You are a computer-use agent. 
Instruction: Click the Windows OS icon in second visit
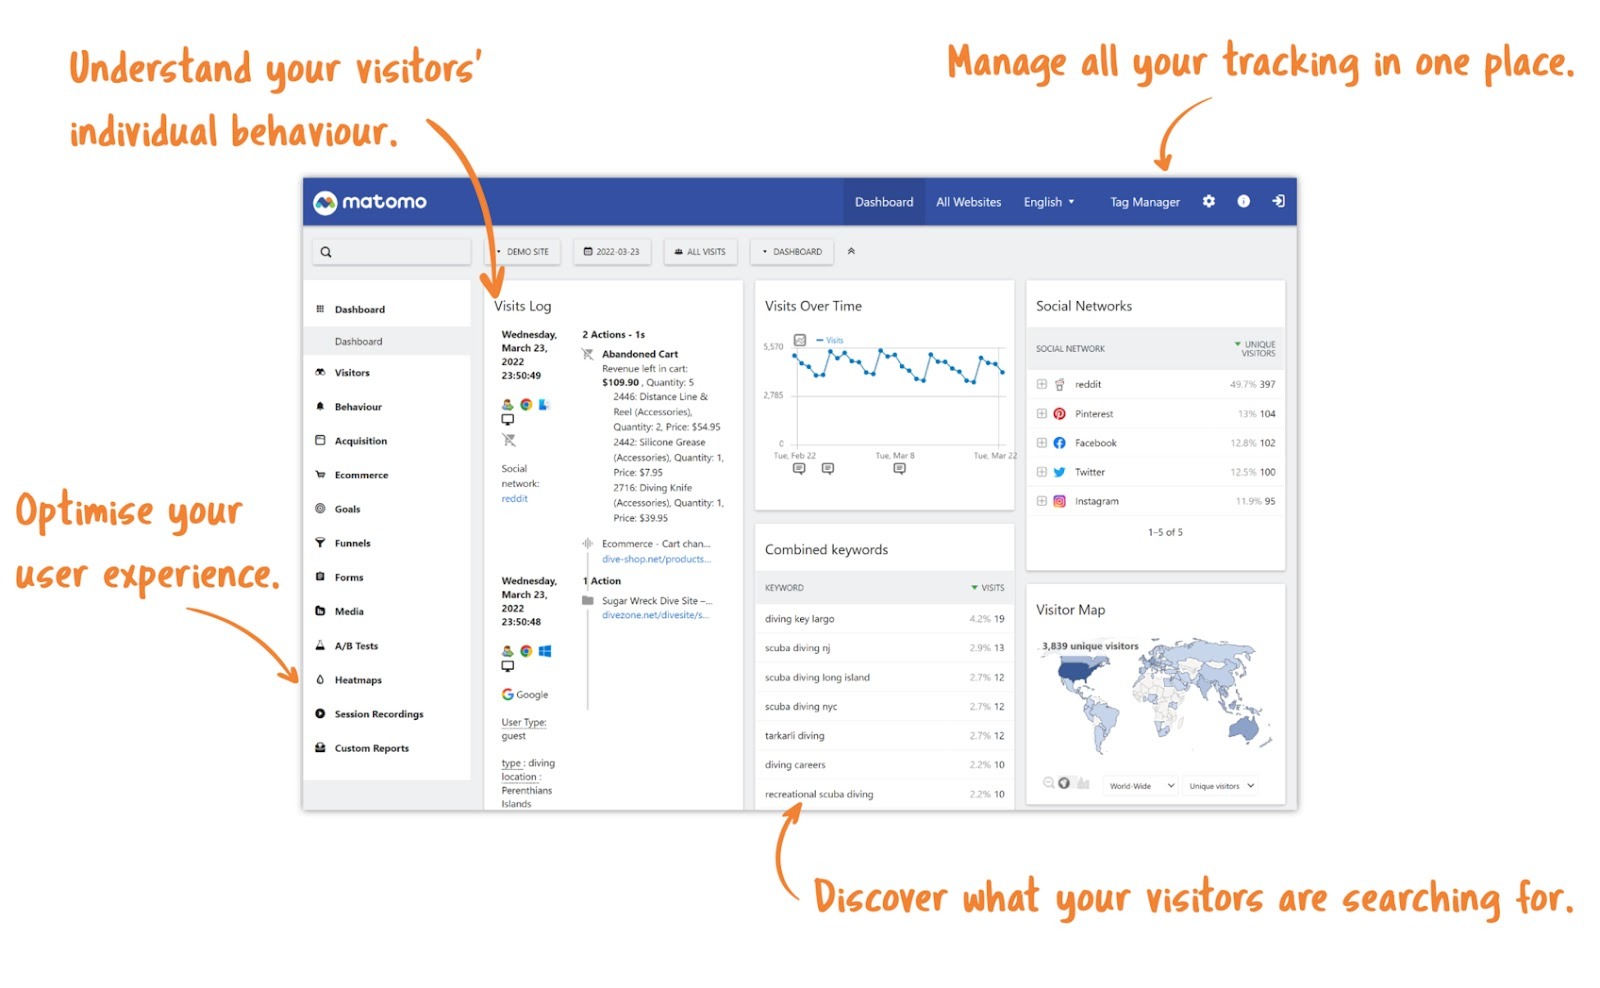tap(545, 651)
